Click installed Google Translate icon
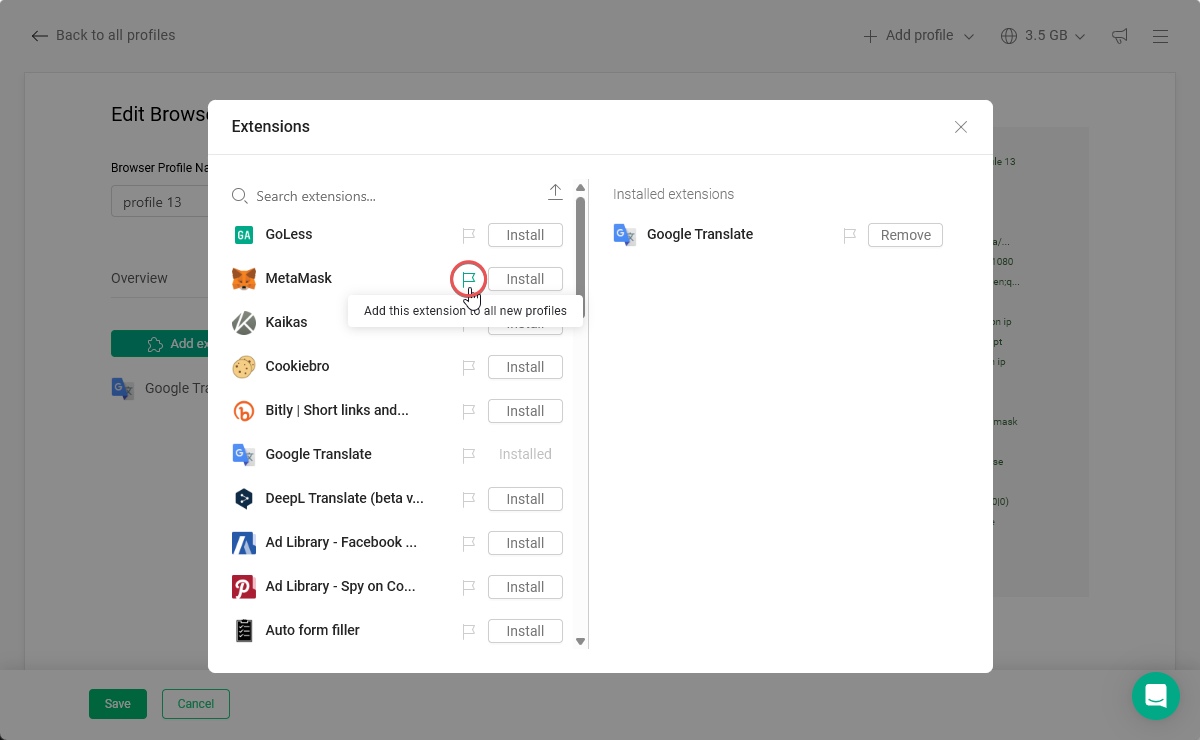 coord(625,235)
